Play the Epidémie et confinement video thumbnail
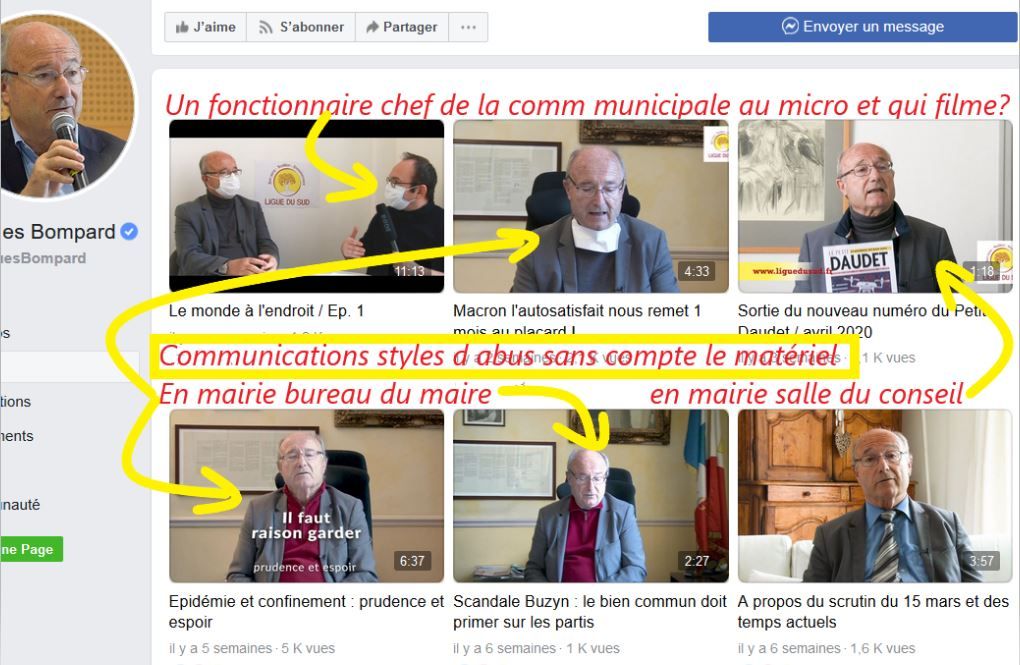 (306, 496)
